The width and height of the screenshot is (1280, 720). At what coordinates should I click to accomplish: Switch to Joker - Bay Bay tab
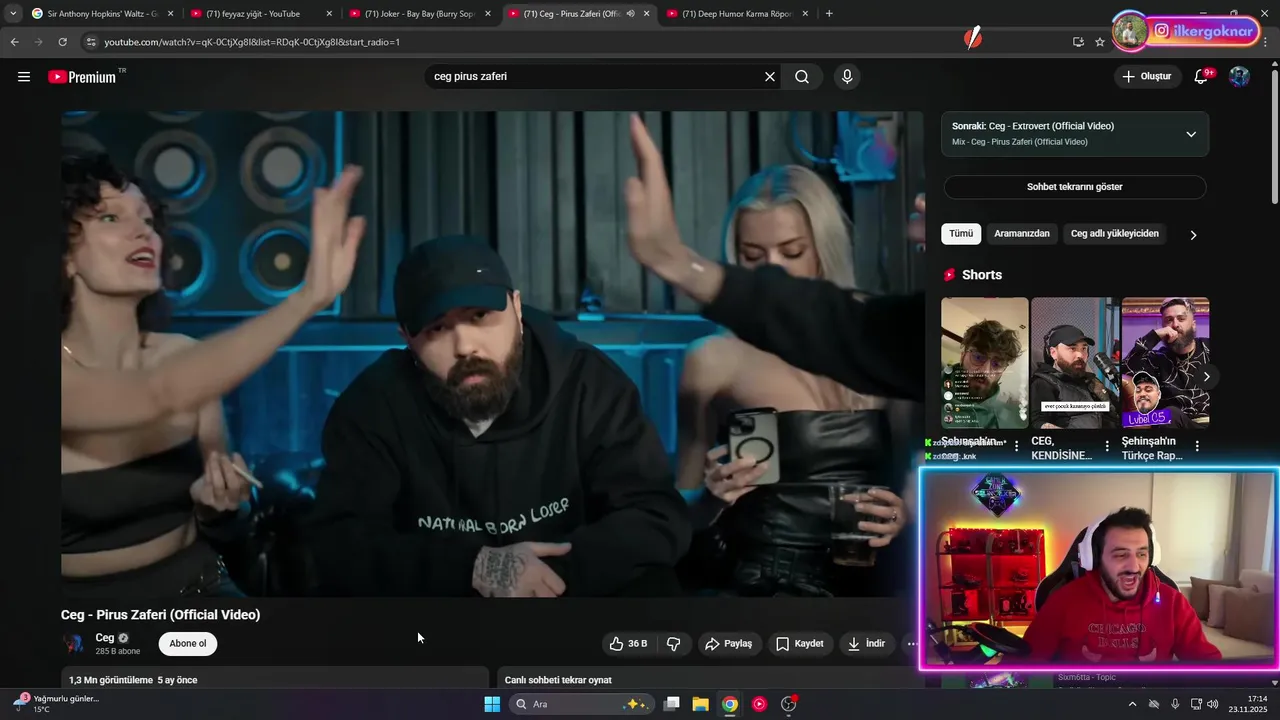419,14
